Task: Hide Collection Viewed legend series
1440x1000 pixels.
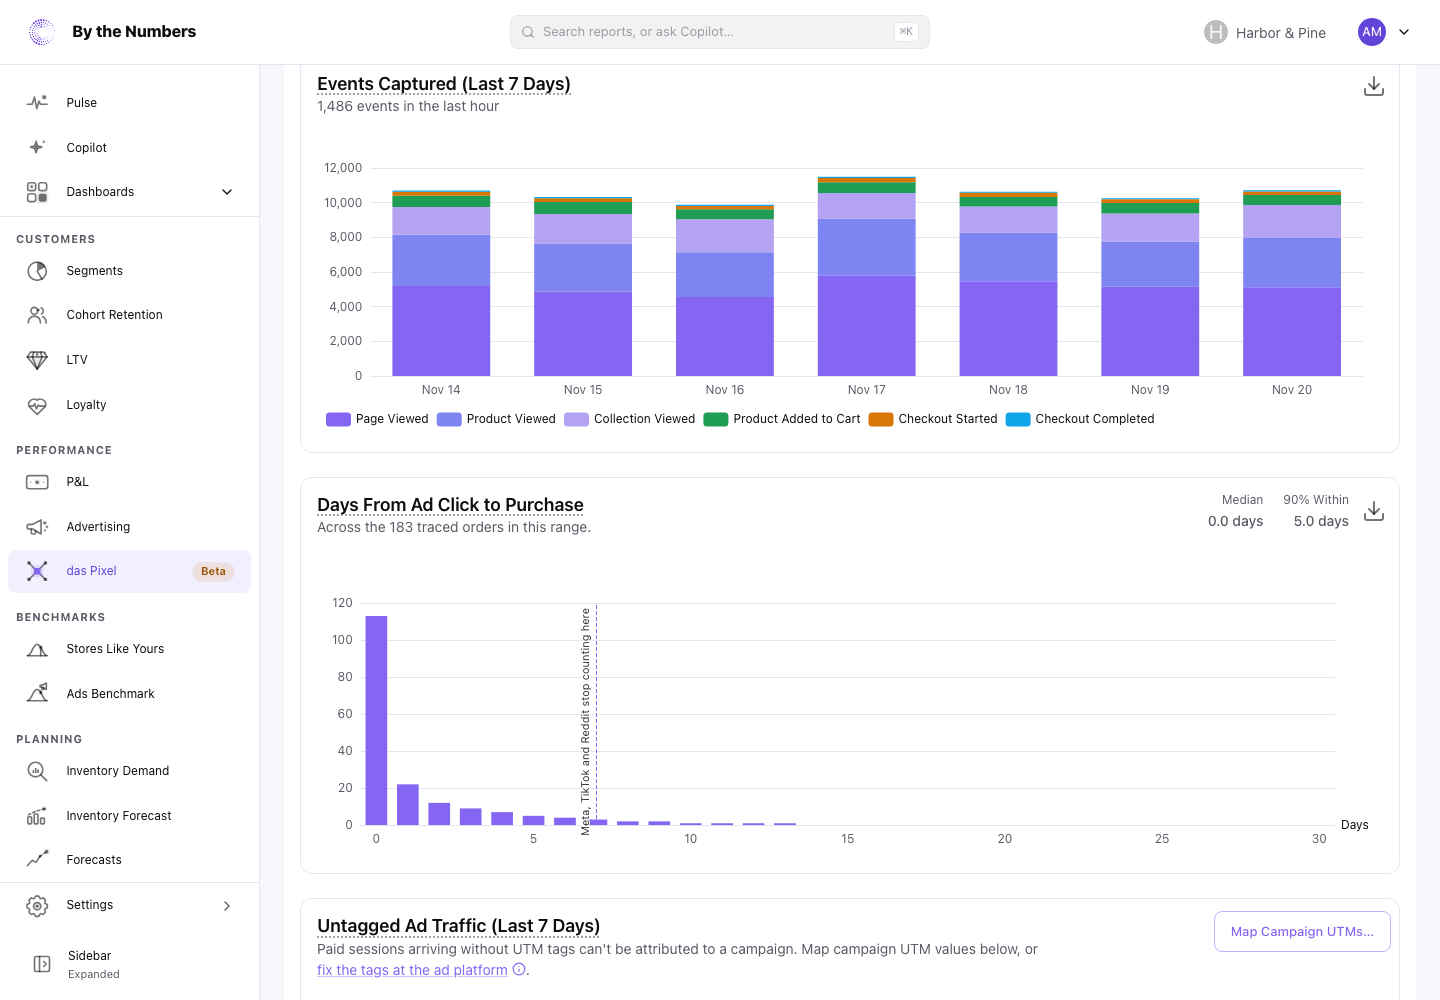Action: [630, 419]
